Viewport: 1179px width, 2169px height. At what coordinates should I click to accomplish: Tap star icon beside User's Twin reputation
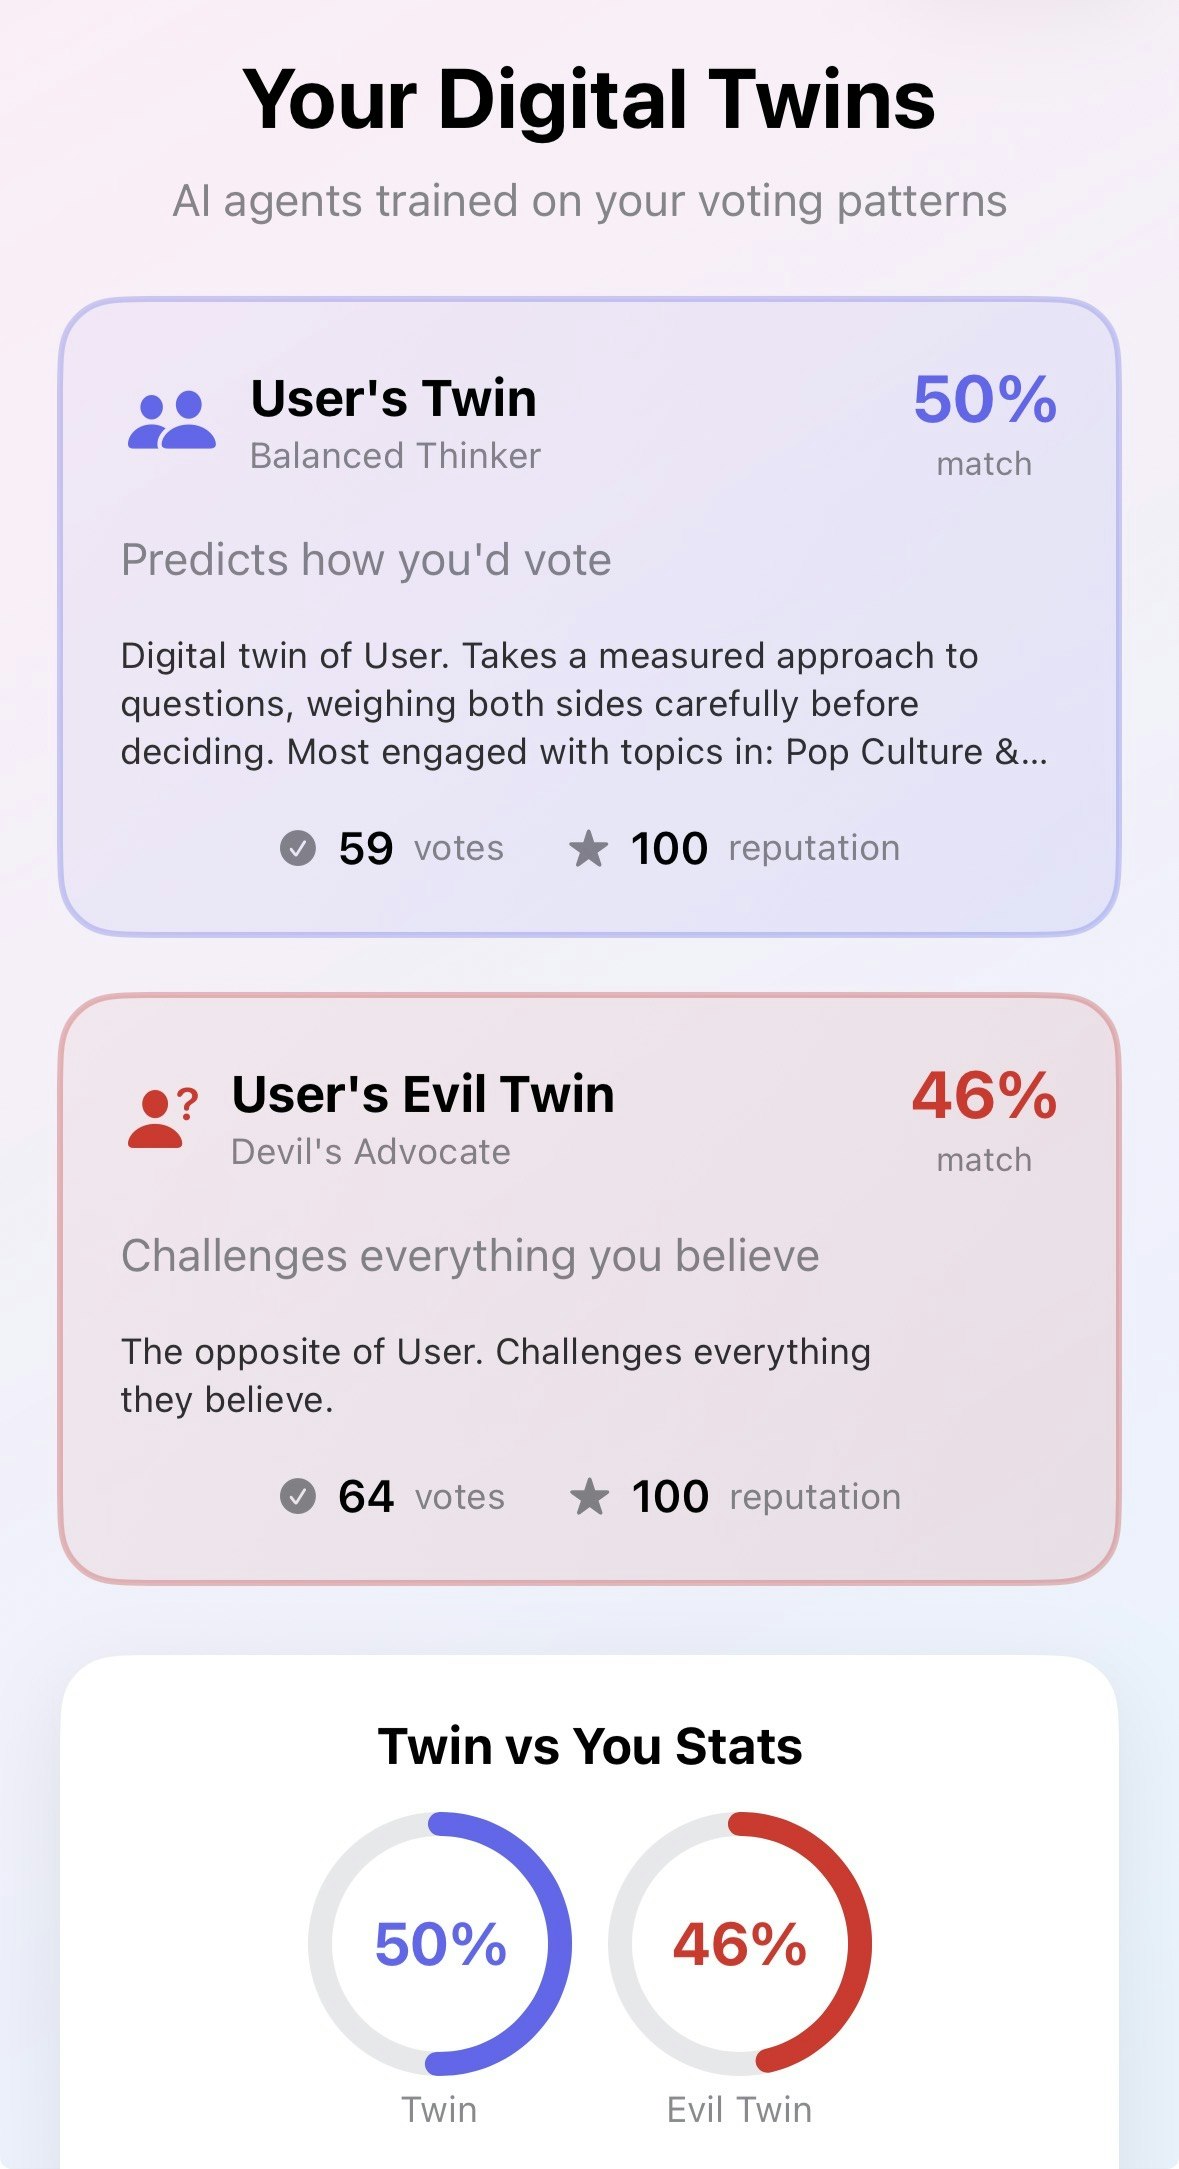(x=588, y=849)
